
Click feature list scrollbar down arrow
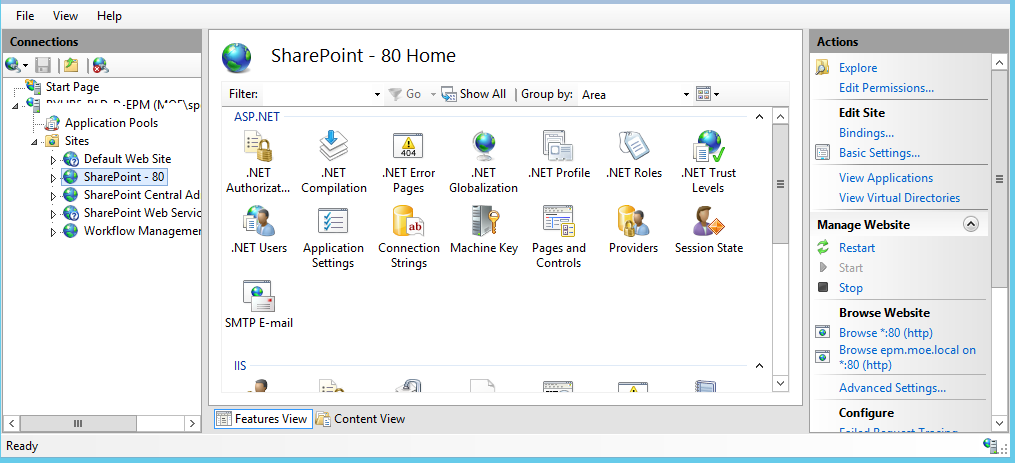click(780, 383)
